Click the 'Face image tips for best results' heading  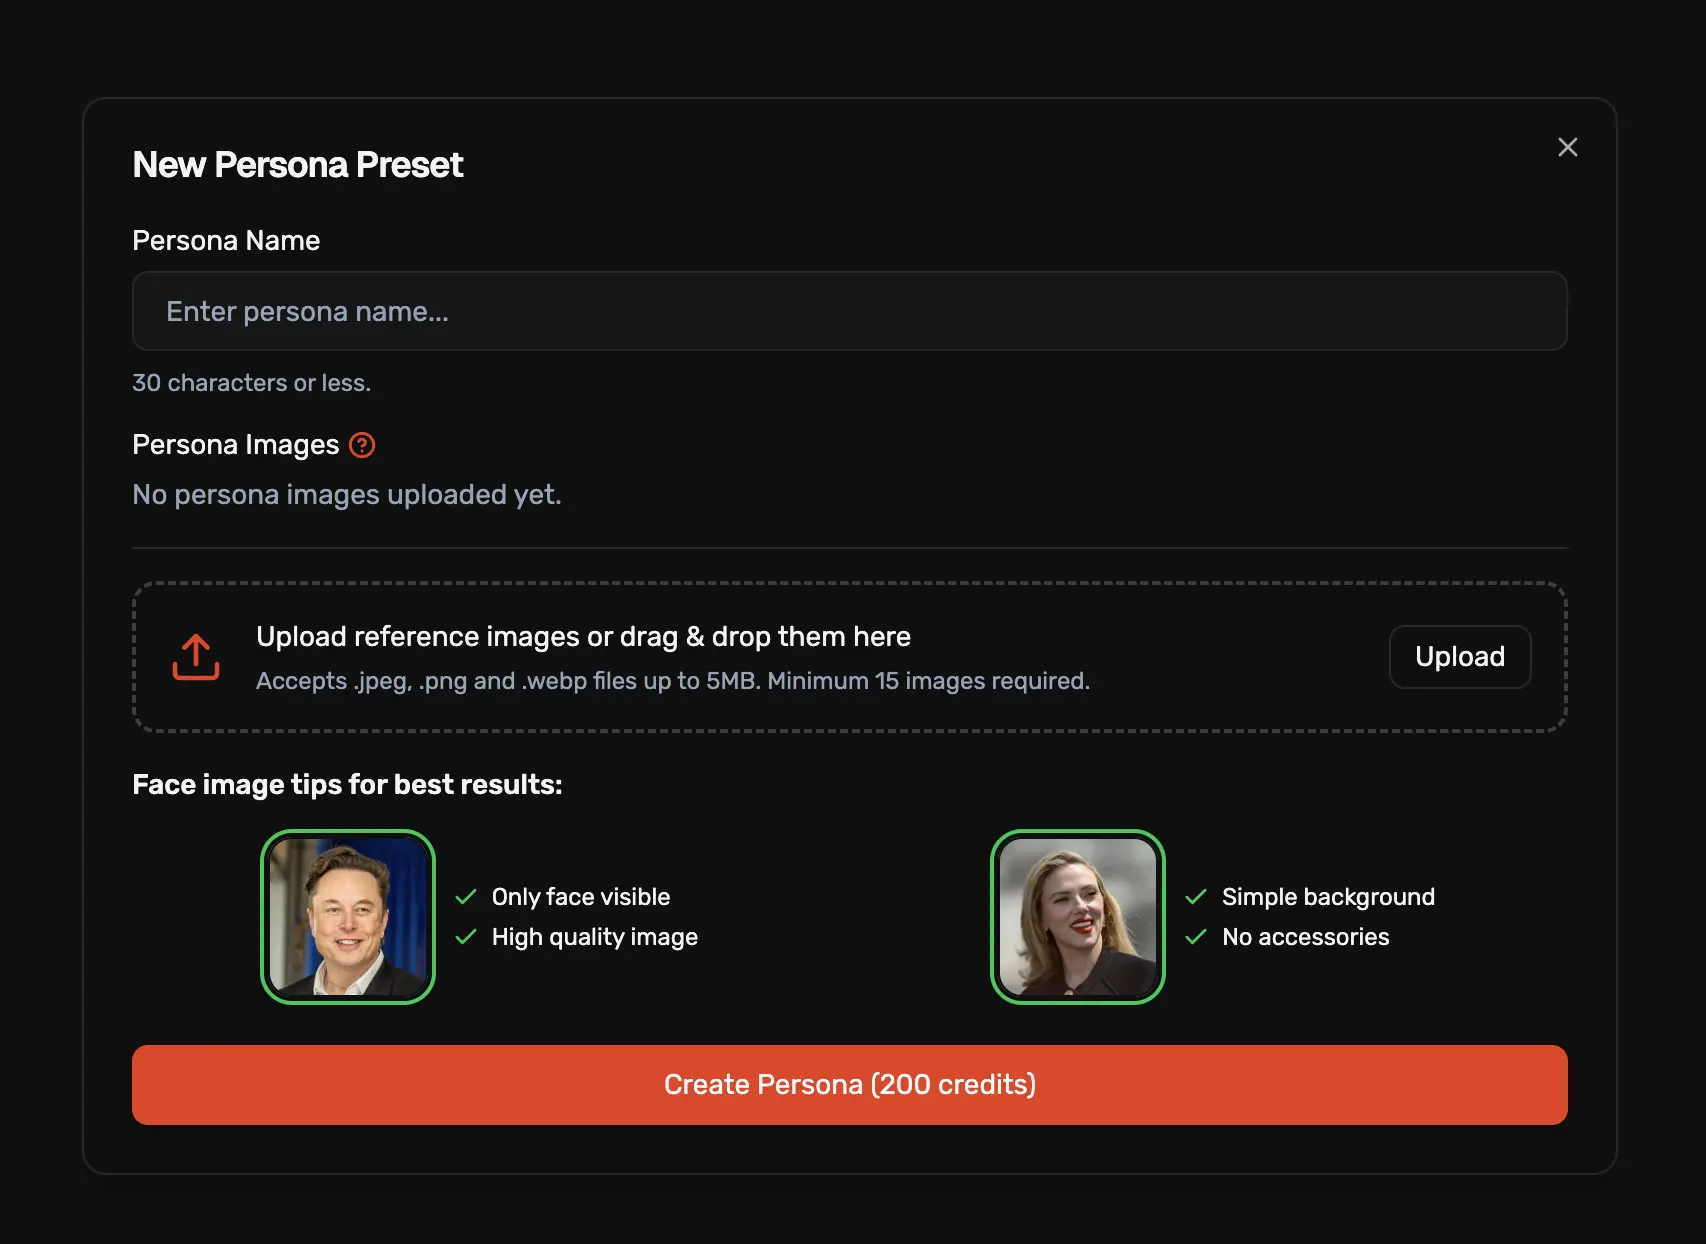[x=347, y=785]
